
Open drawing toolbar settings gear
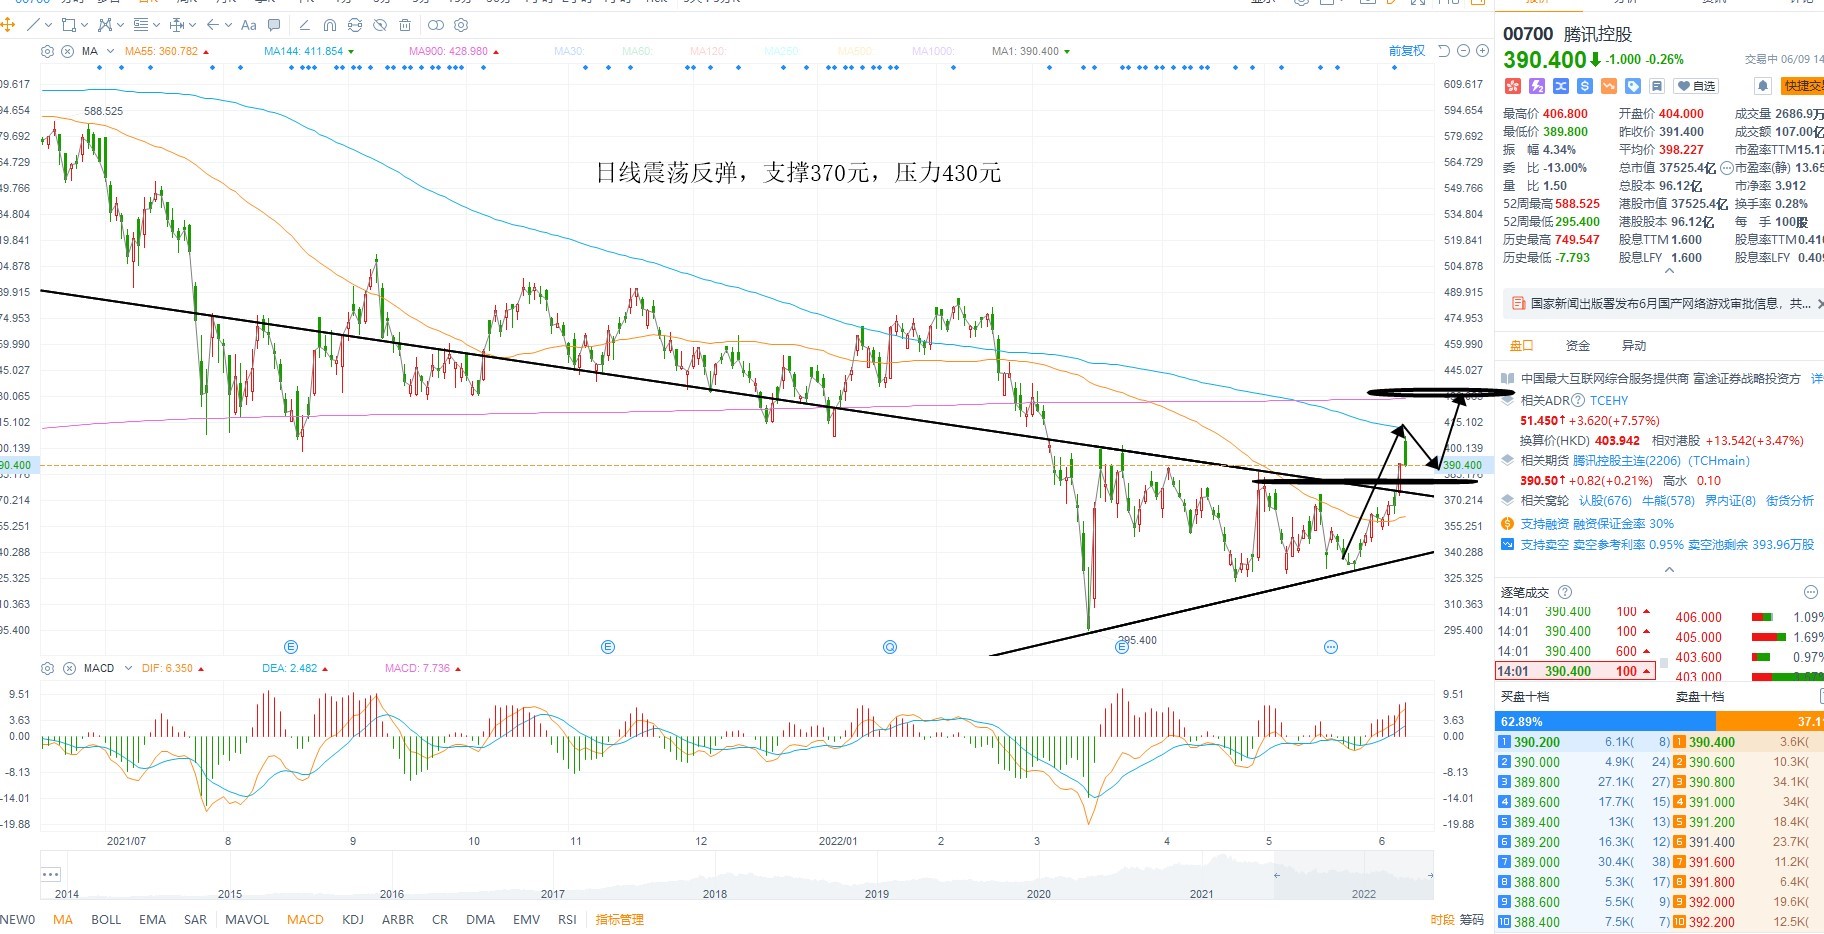tap(461, 25)
